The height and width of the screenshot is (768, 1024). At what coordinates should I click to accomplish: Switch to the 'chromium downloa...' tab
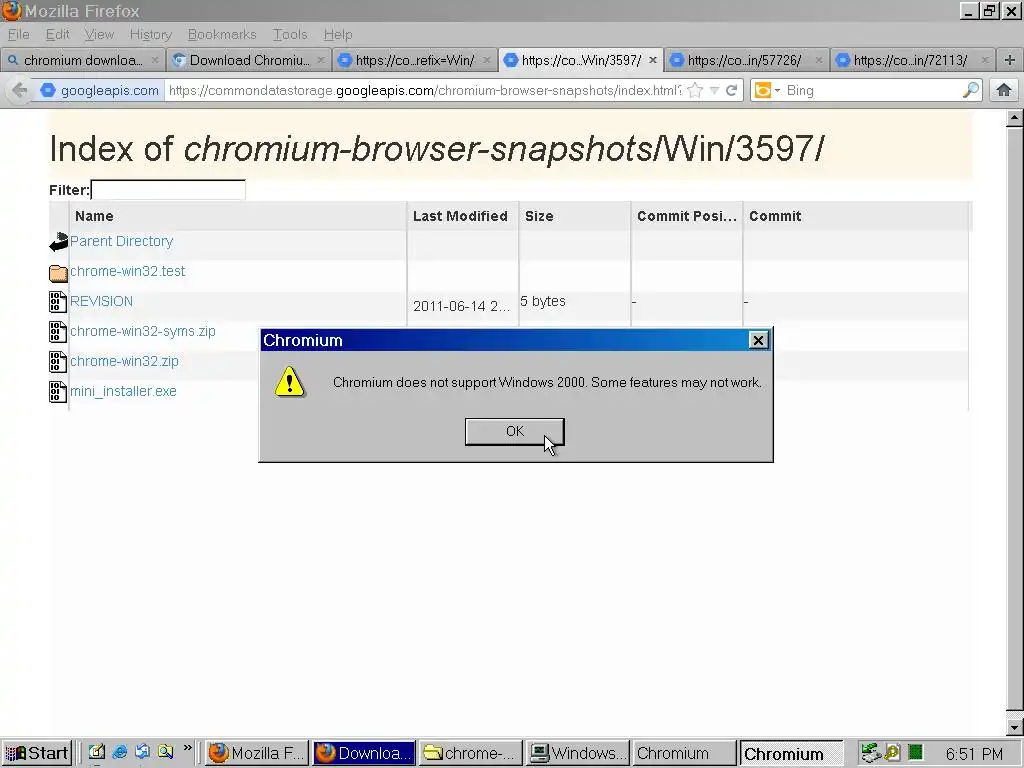(83, 60)
